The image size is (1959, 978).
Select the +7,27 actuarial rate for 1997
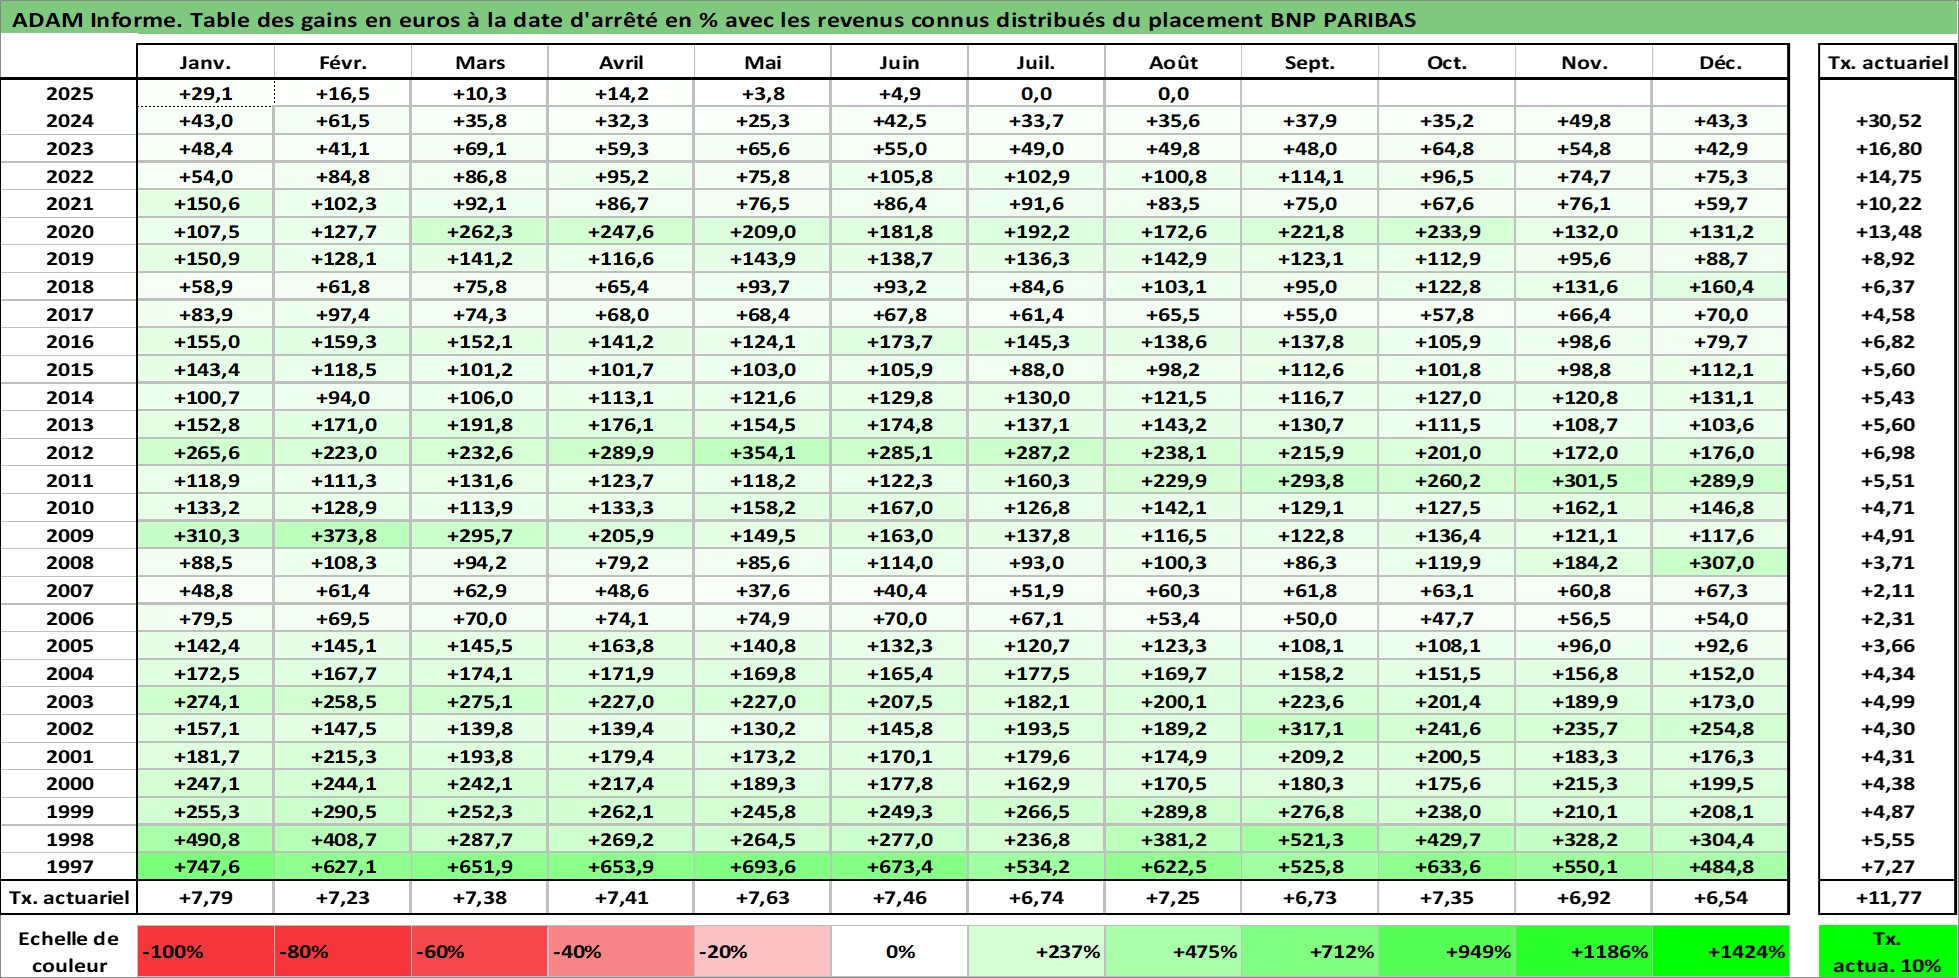[1888, 867]
